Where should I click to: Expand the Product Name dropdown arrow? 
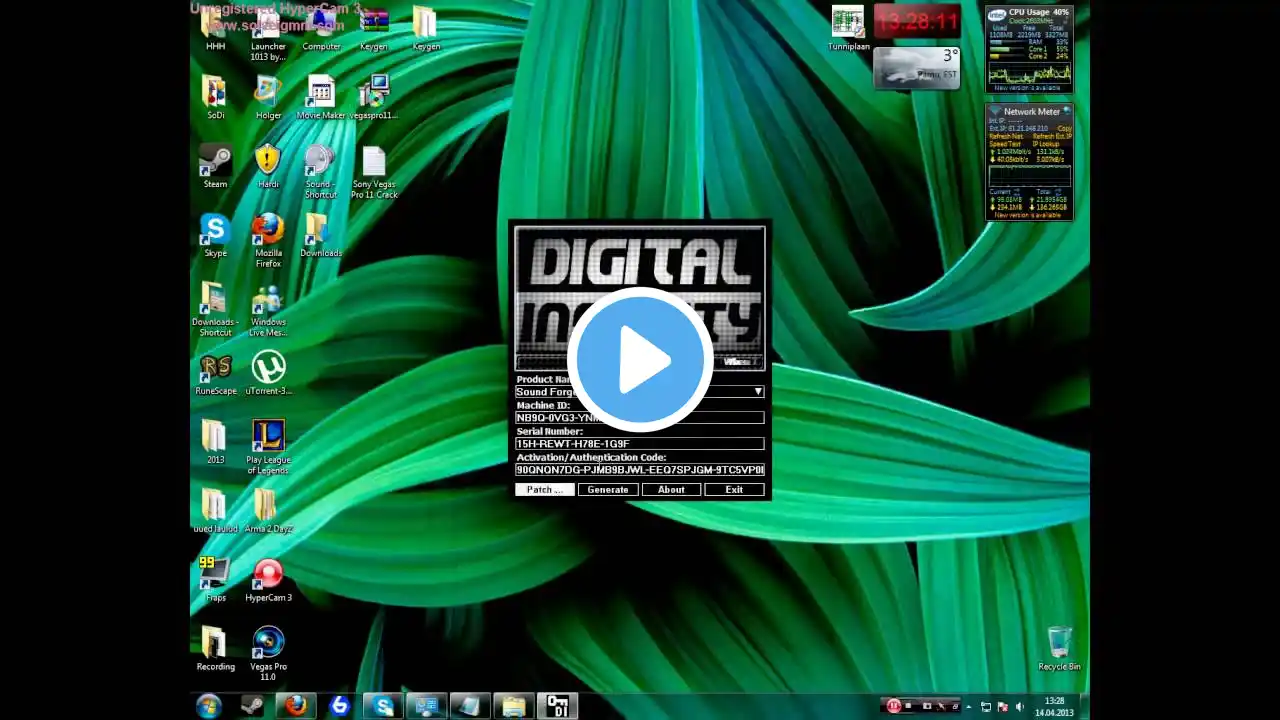[x=758, y=392]
